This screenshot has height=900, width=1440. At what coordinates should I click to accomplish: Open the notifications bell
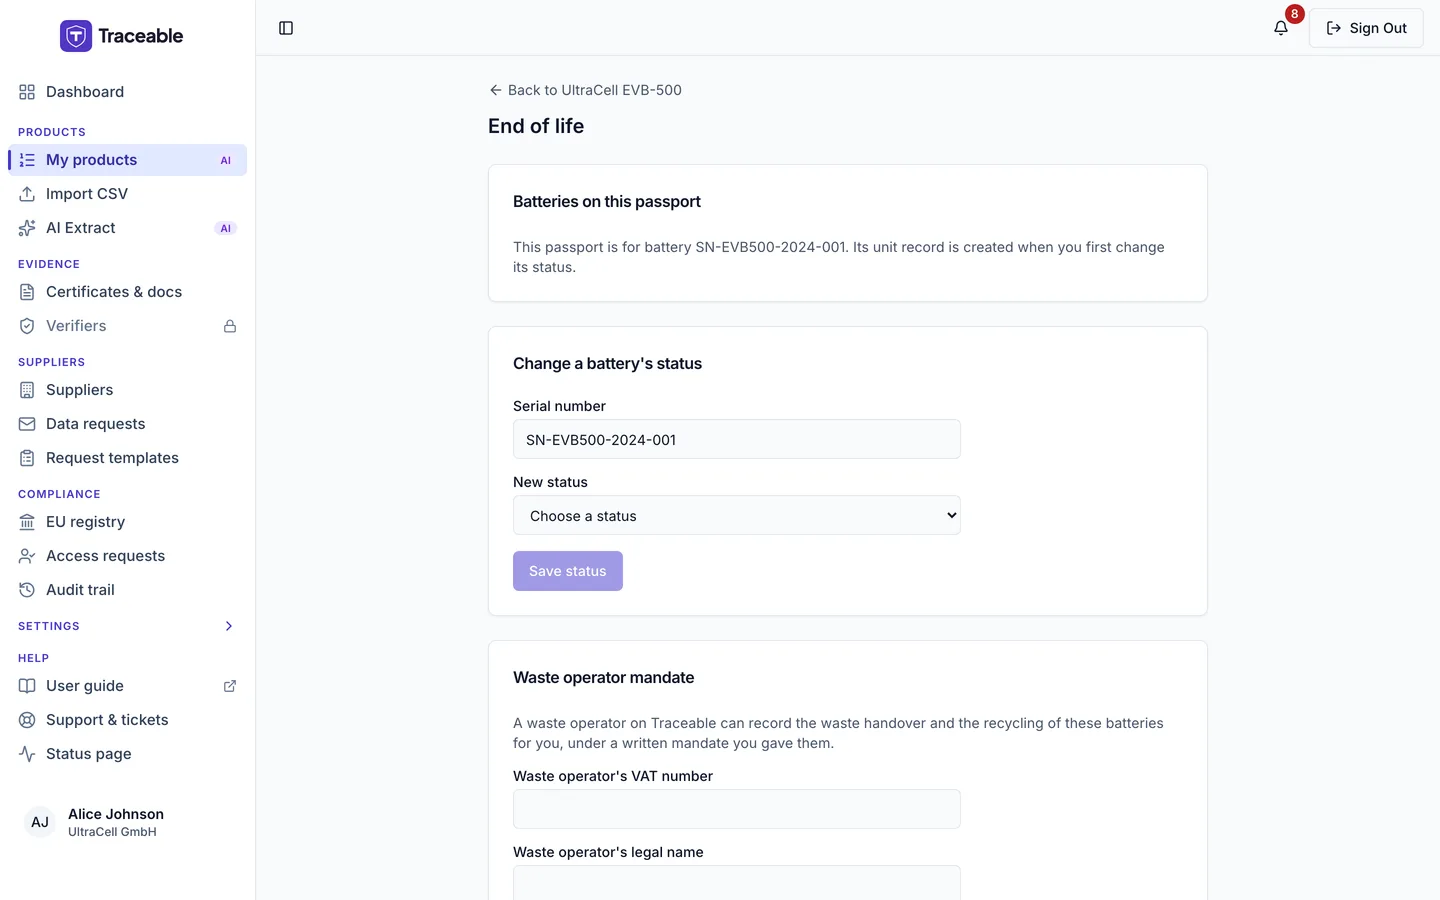pyautogui.click(x=1281, y=28)
